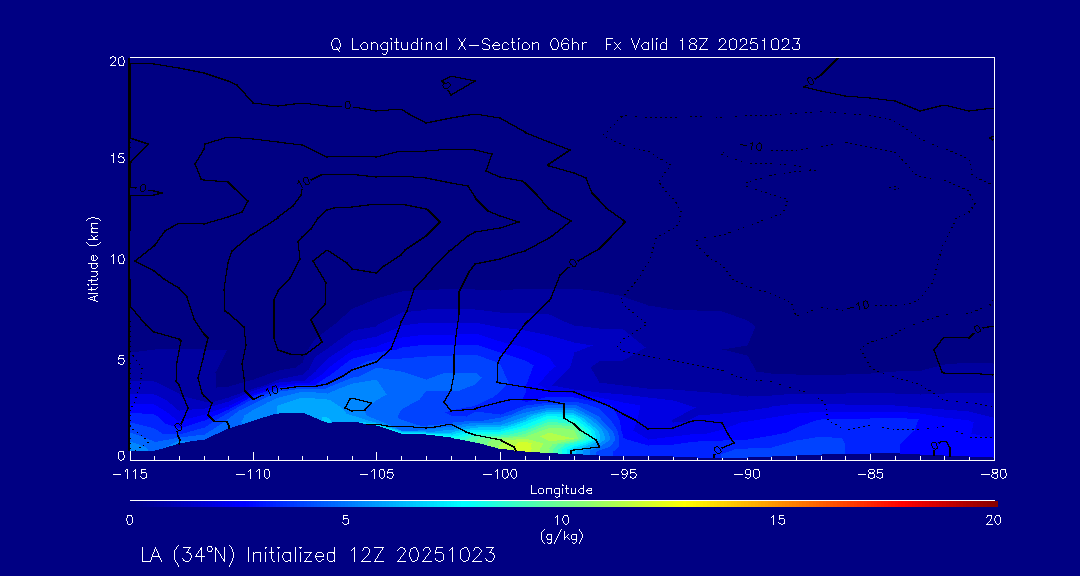
Task: Click the '15' label under the colorbar
Action: tap(777, 520)
